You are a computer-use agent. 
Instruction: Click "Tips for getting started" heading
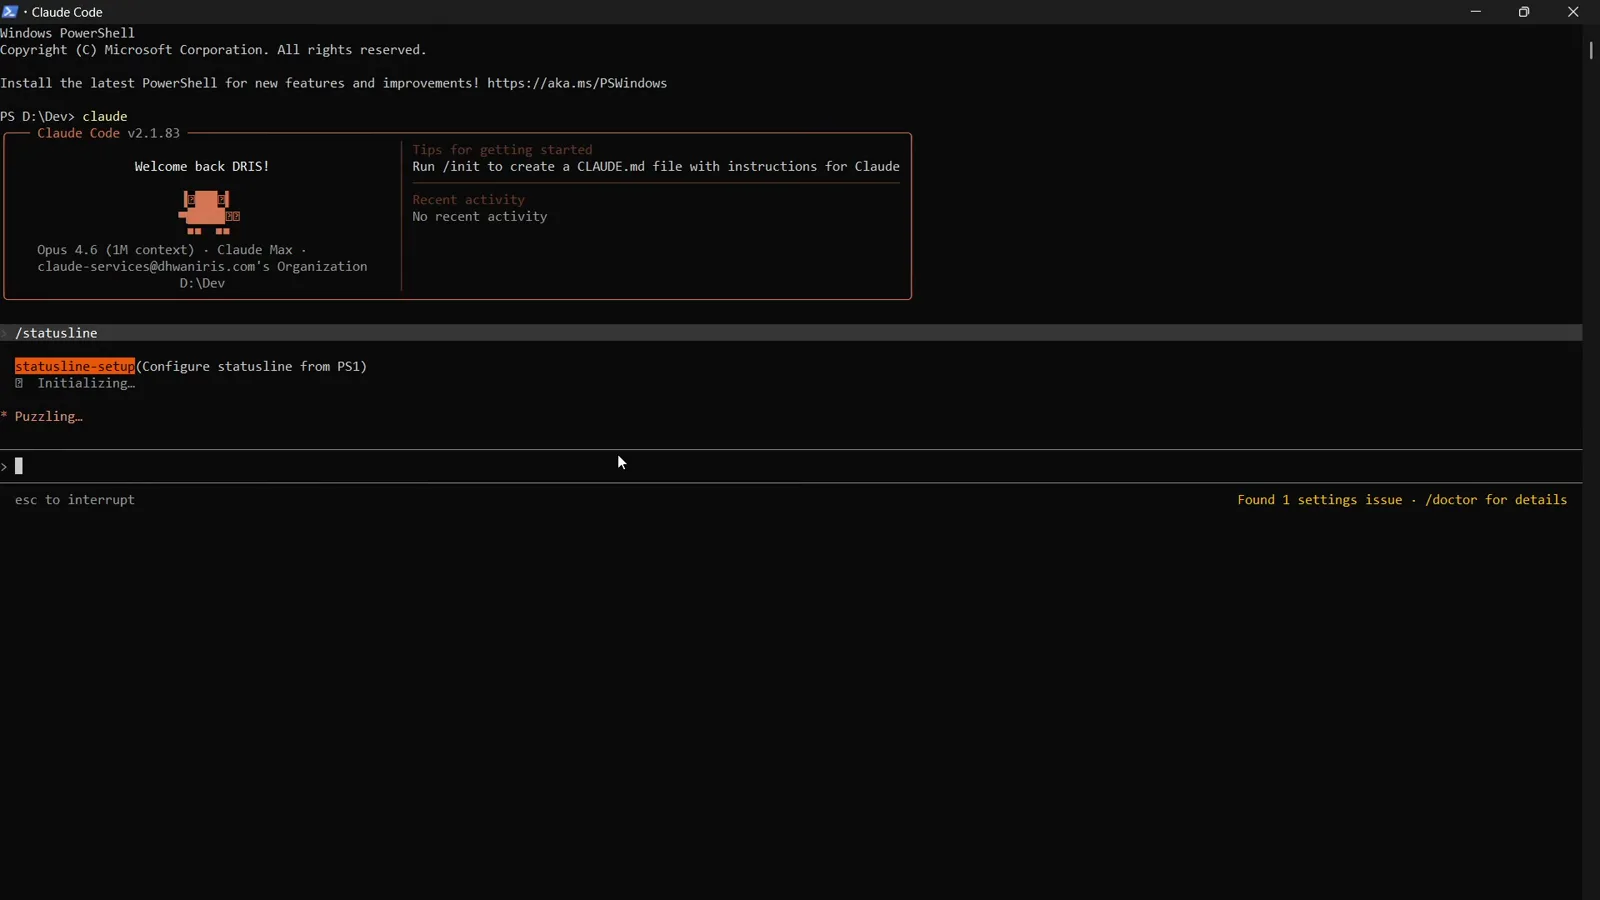(x=502, y=150)
